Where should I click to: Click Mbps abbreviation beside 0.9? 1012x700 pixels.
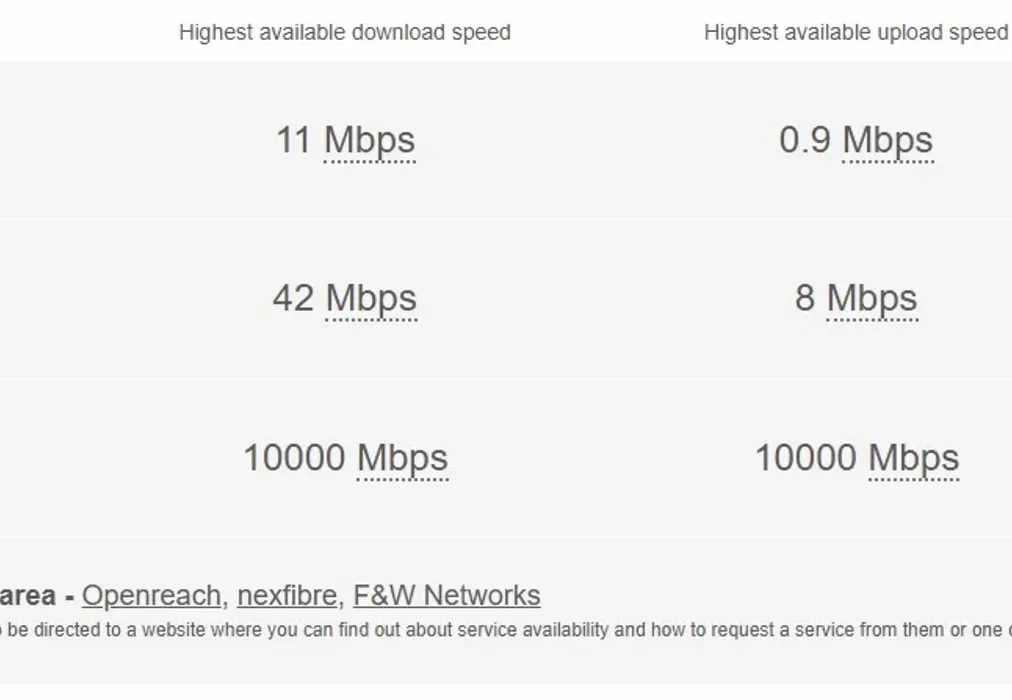[x=887, y=141]
